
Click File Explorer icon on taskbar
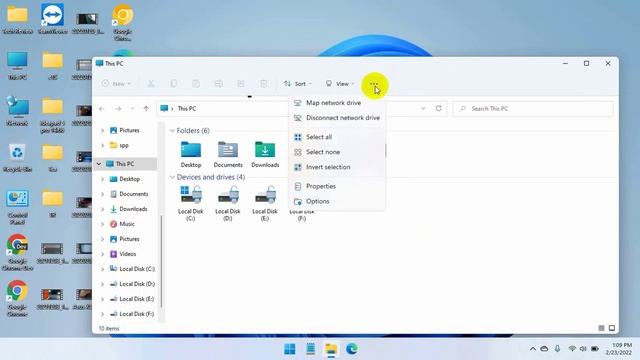[331, 349]
